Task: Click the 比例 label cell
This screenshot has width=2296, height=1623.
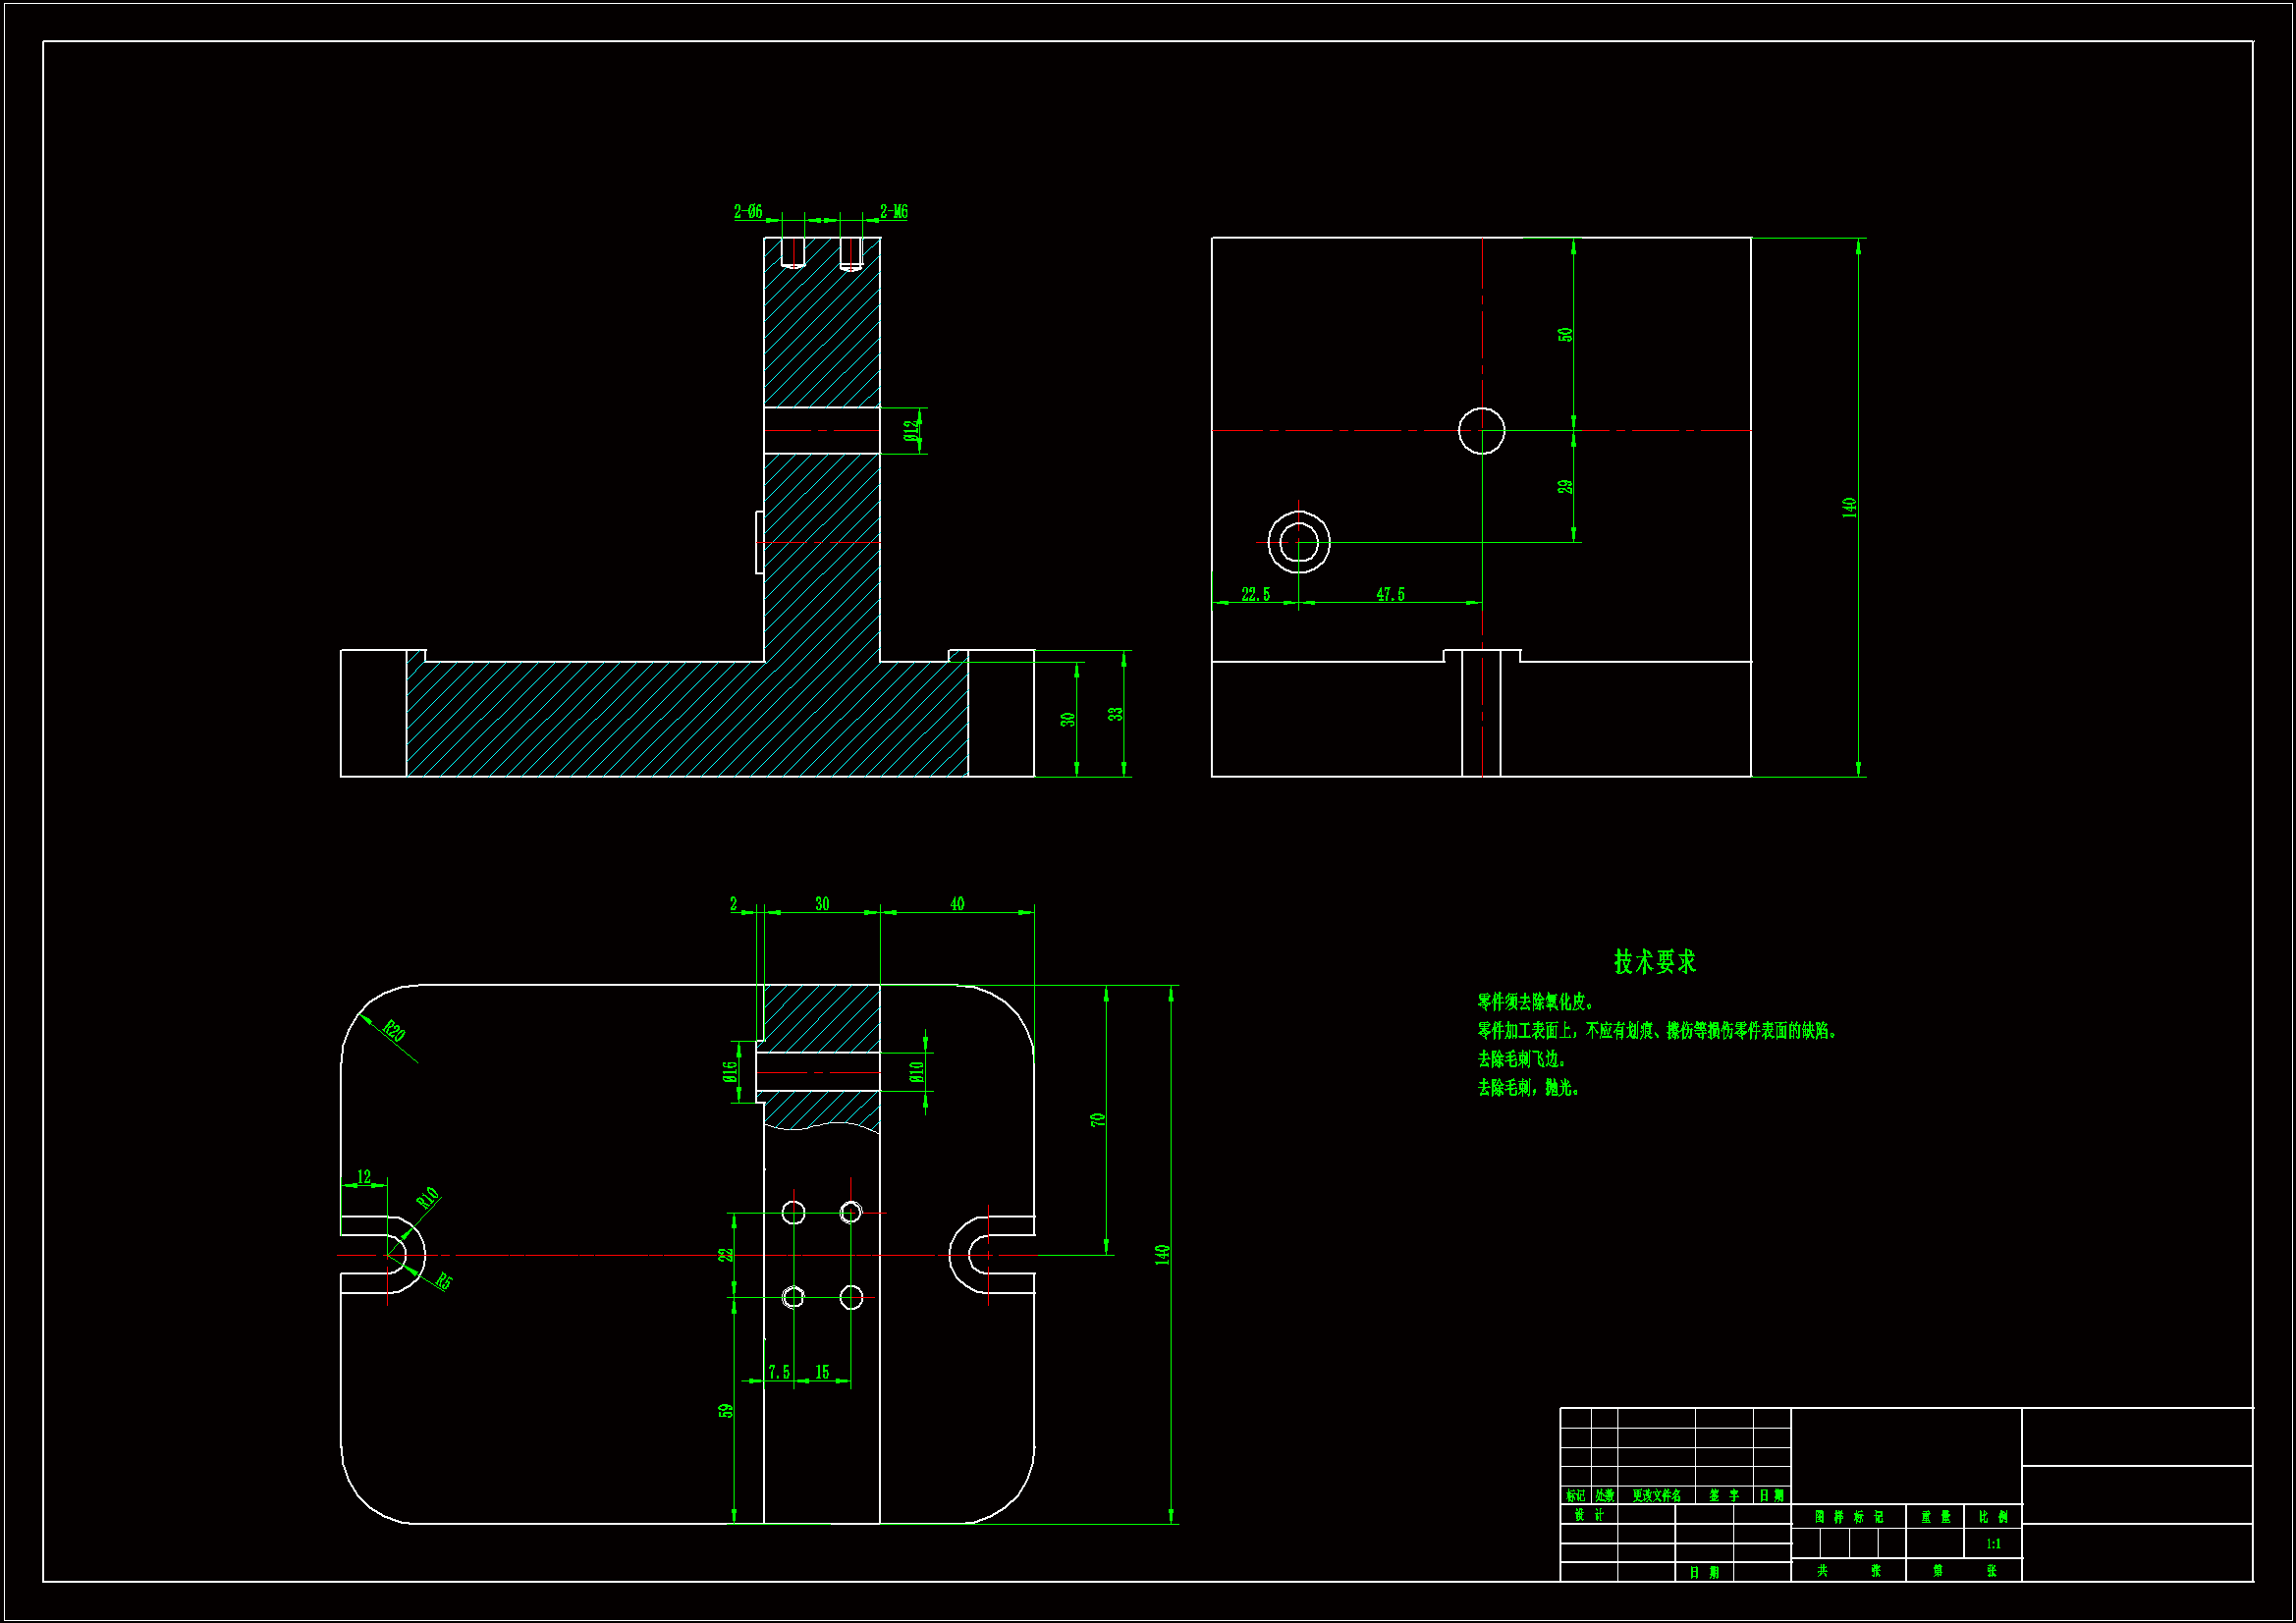Action: [1993, 1517]
